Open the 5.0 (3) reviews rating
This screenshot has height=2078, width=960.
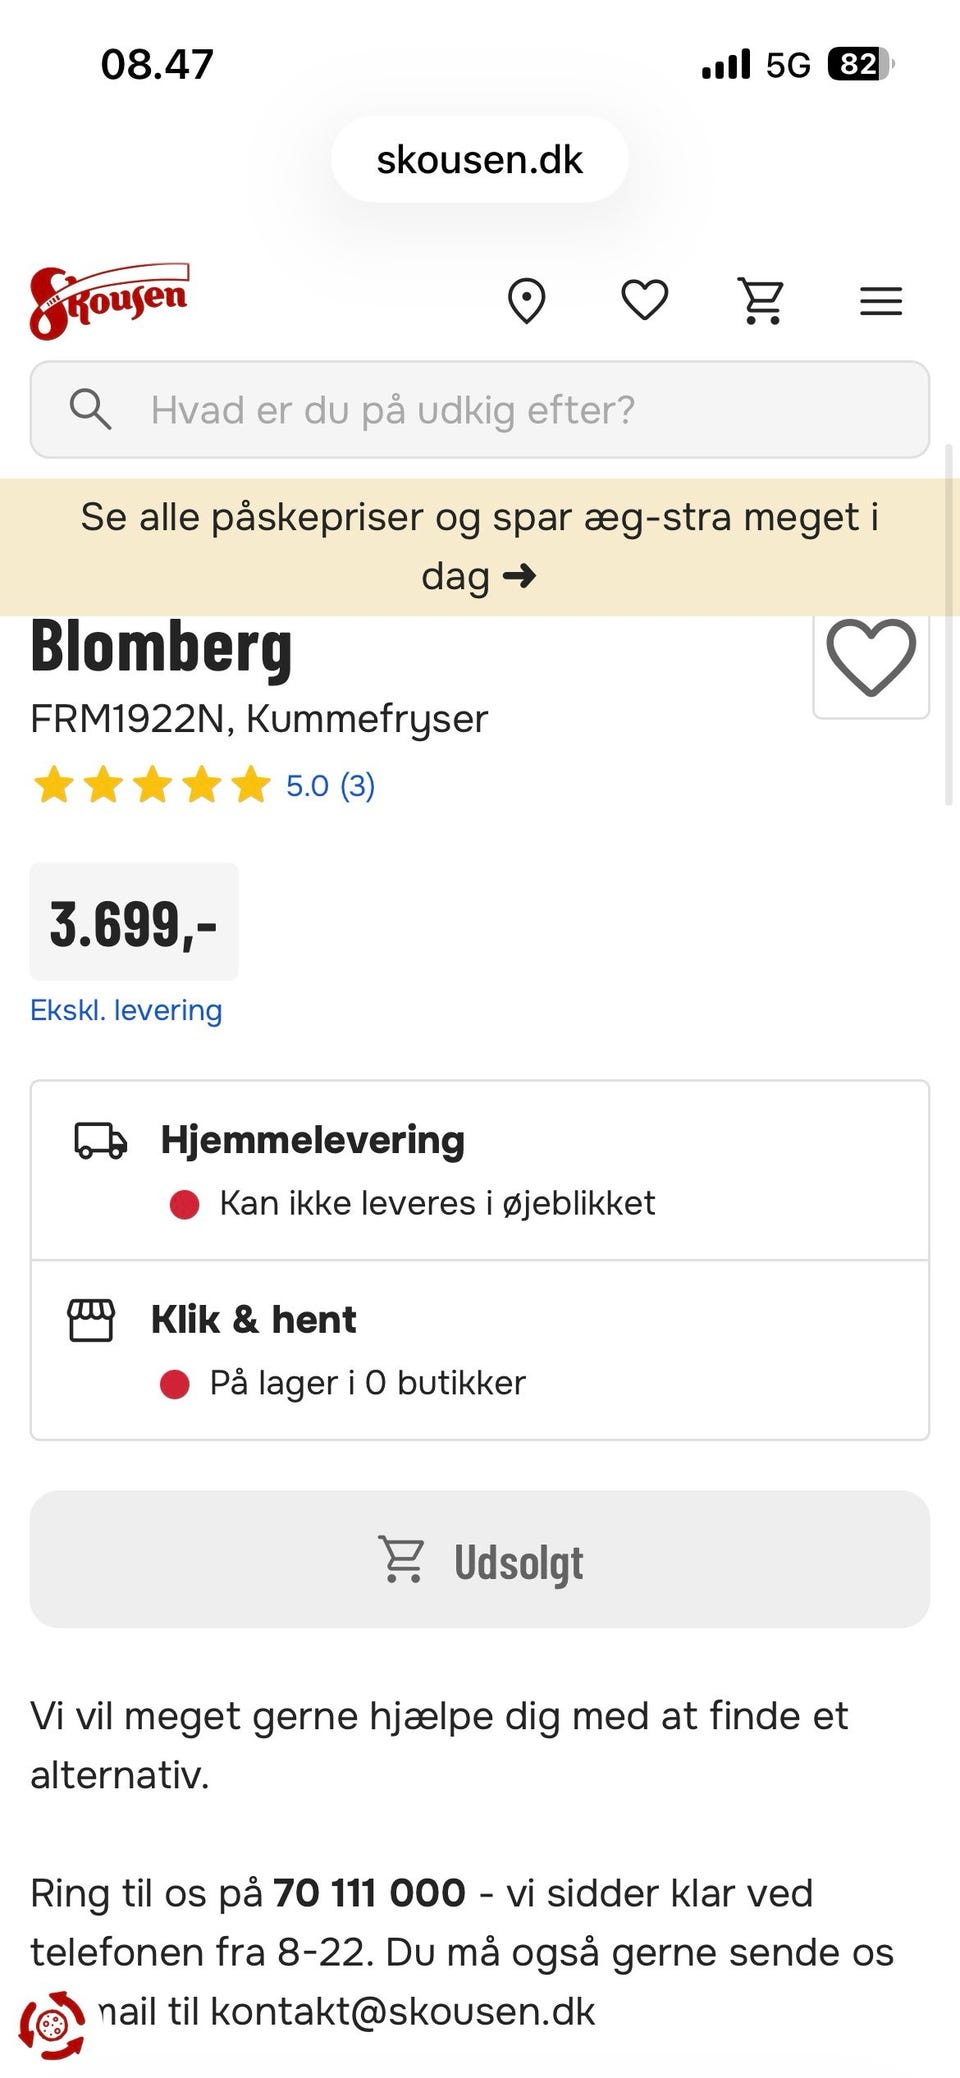(328, 786)
